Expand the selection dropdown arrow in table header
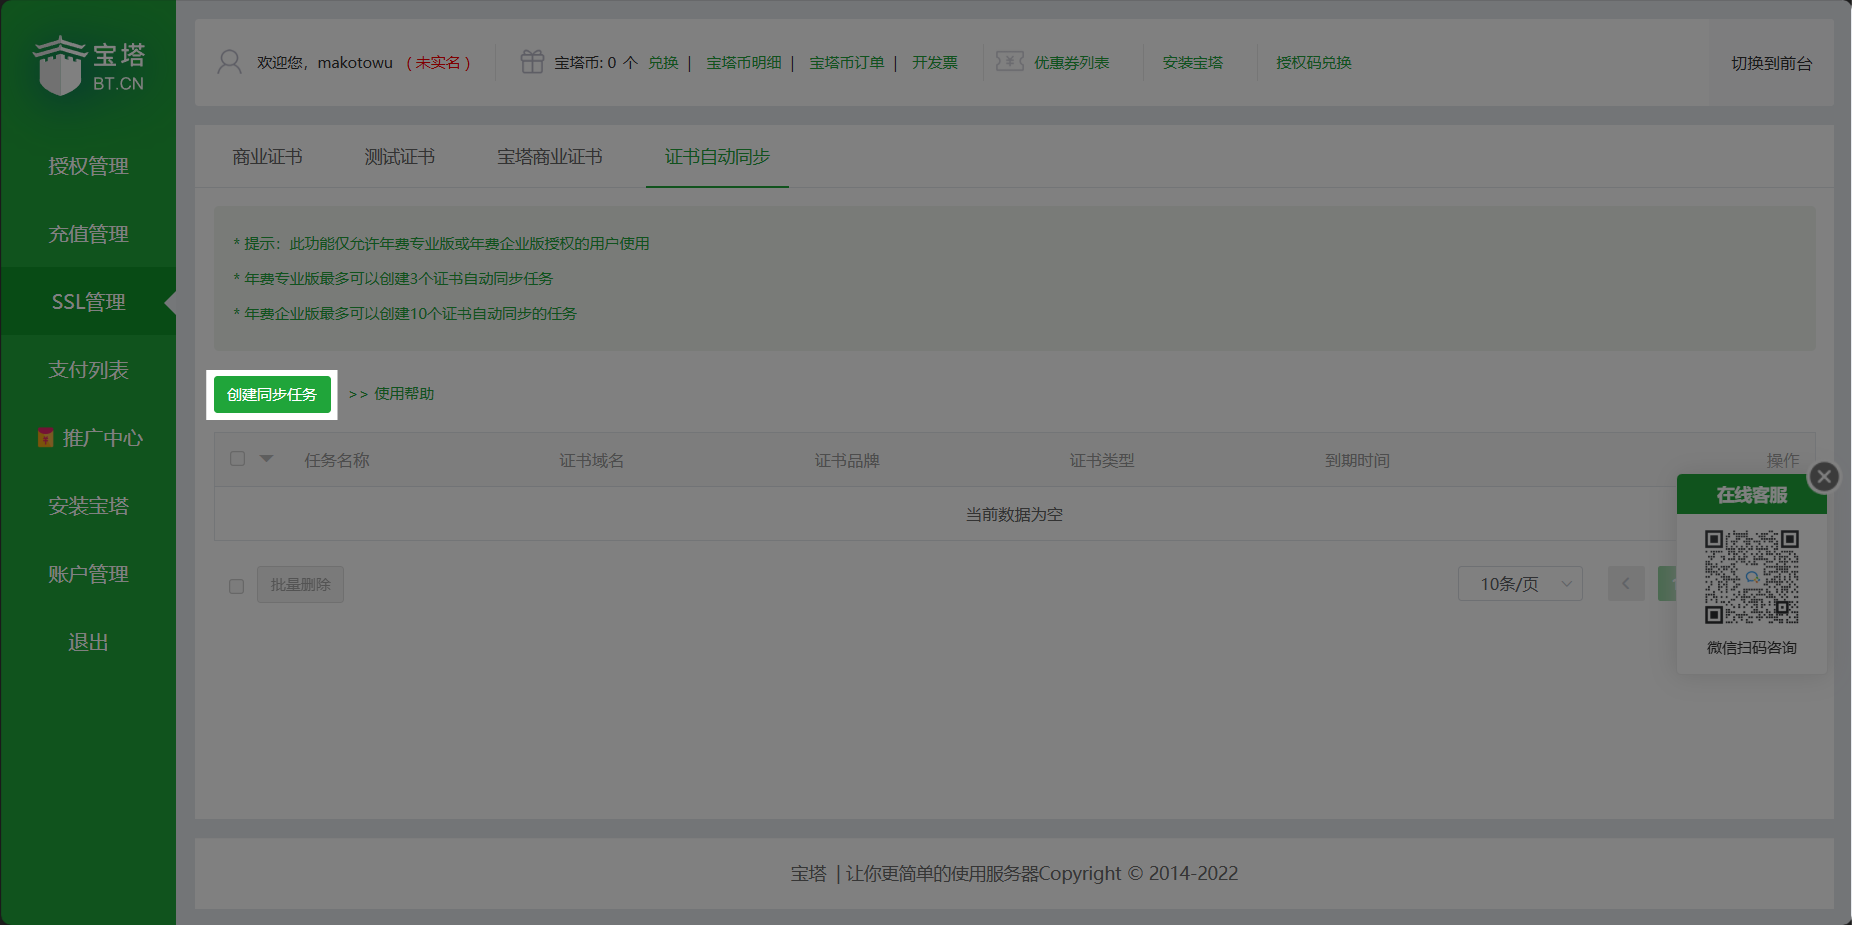 click(x=266, y=459)
